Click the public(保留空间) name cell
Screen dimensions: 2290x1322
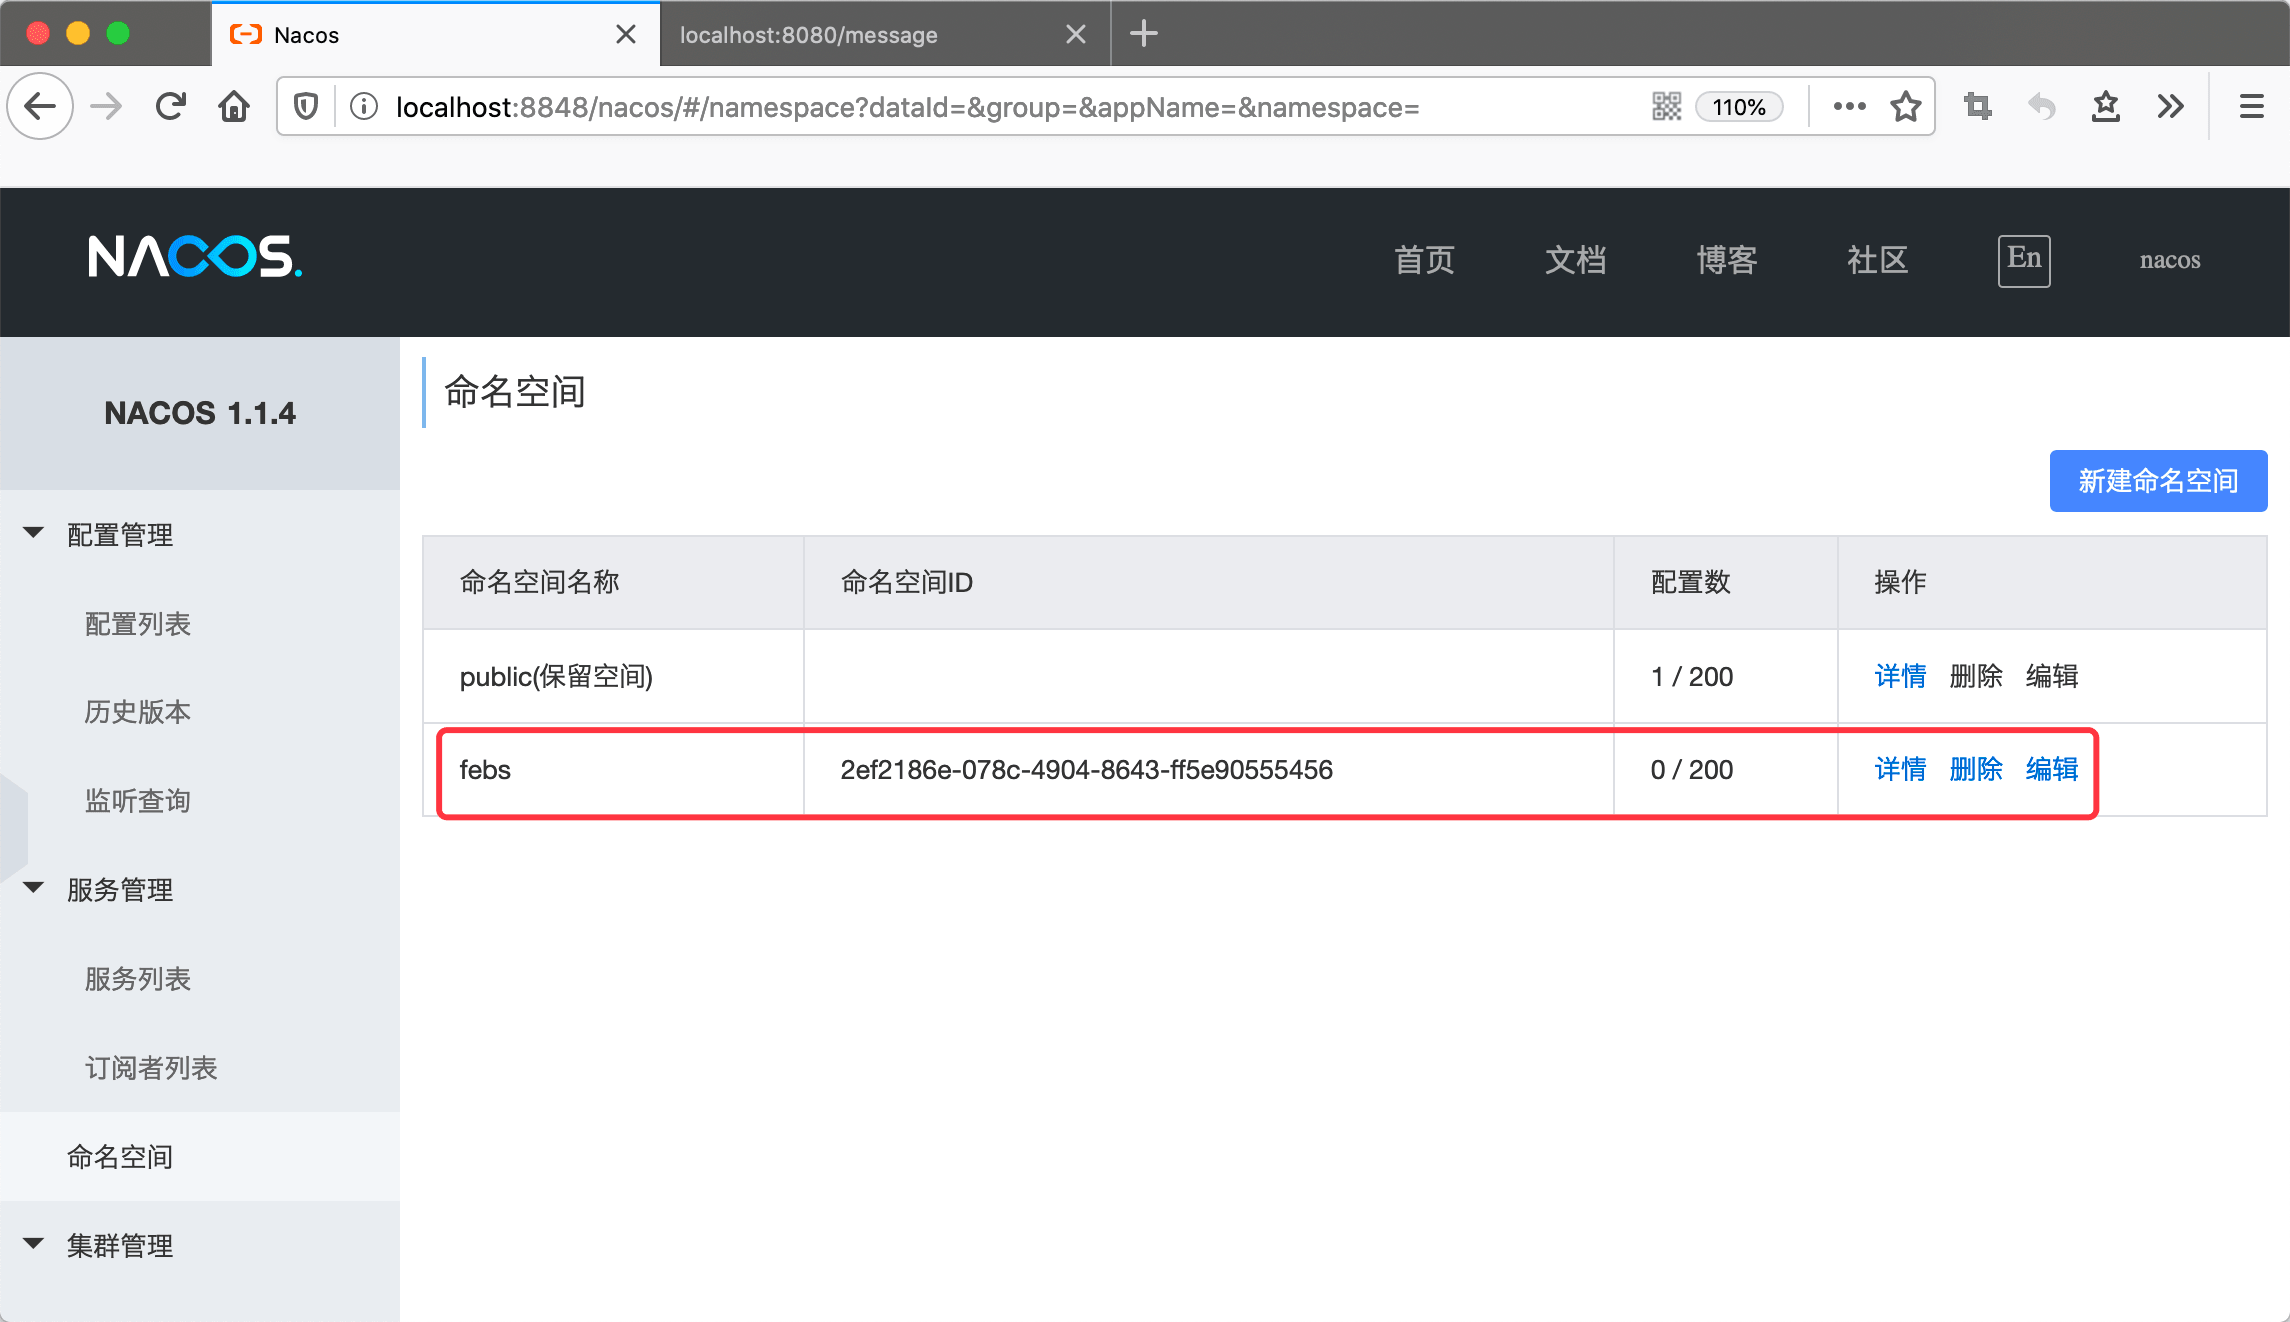tap(613, 677)
